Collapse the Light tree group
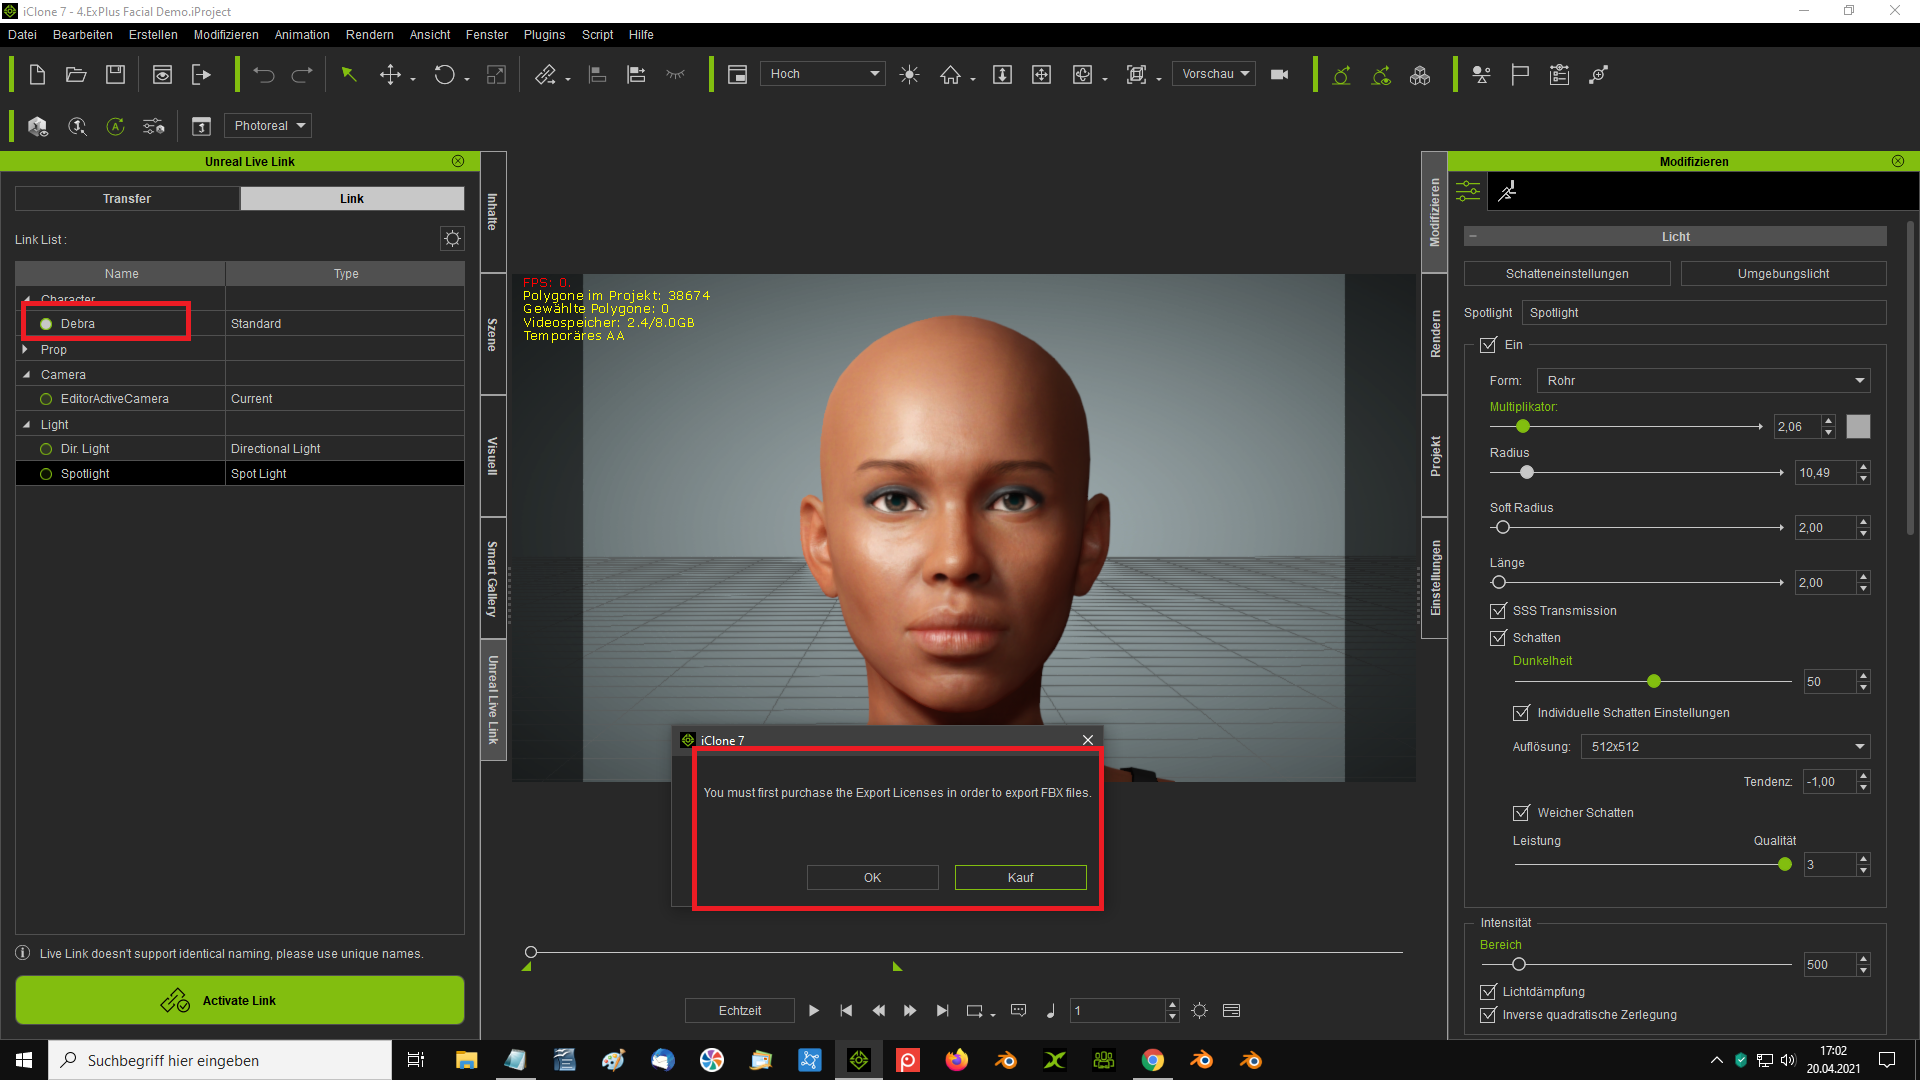 (x=26, y=425)
